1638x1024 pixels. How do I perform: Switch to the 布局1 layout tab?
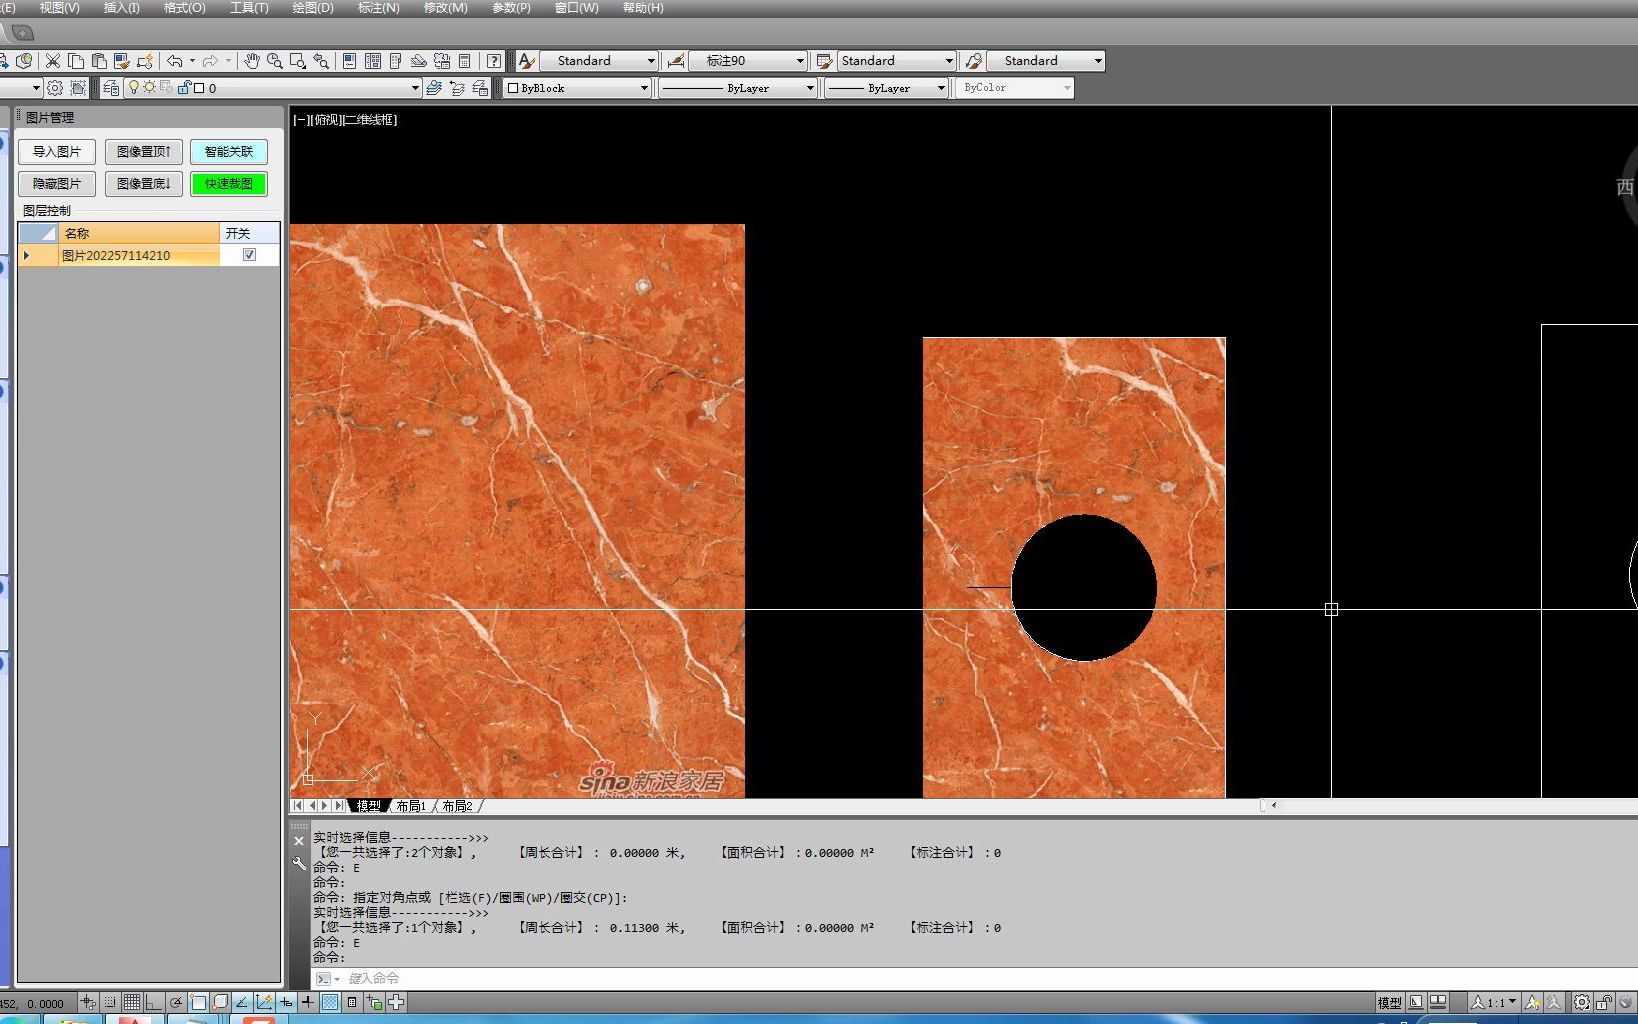point(411,806)
